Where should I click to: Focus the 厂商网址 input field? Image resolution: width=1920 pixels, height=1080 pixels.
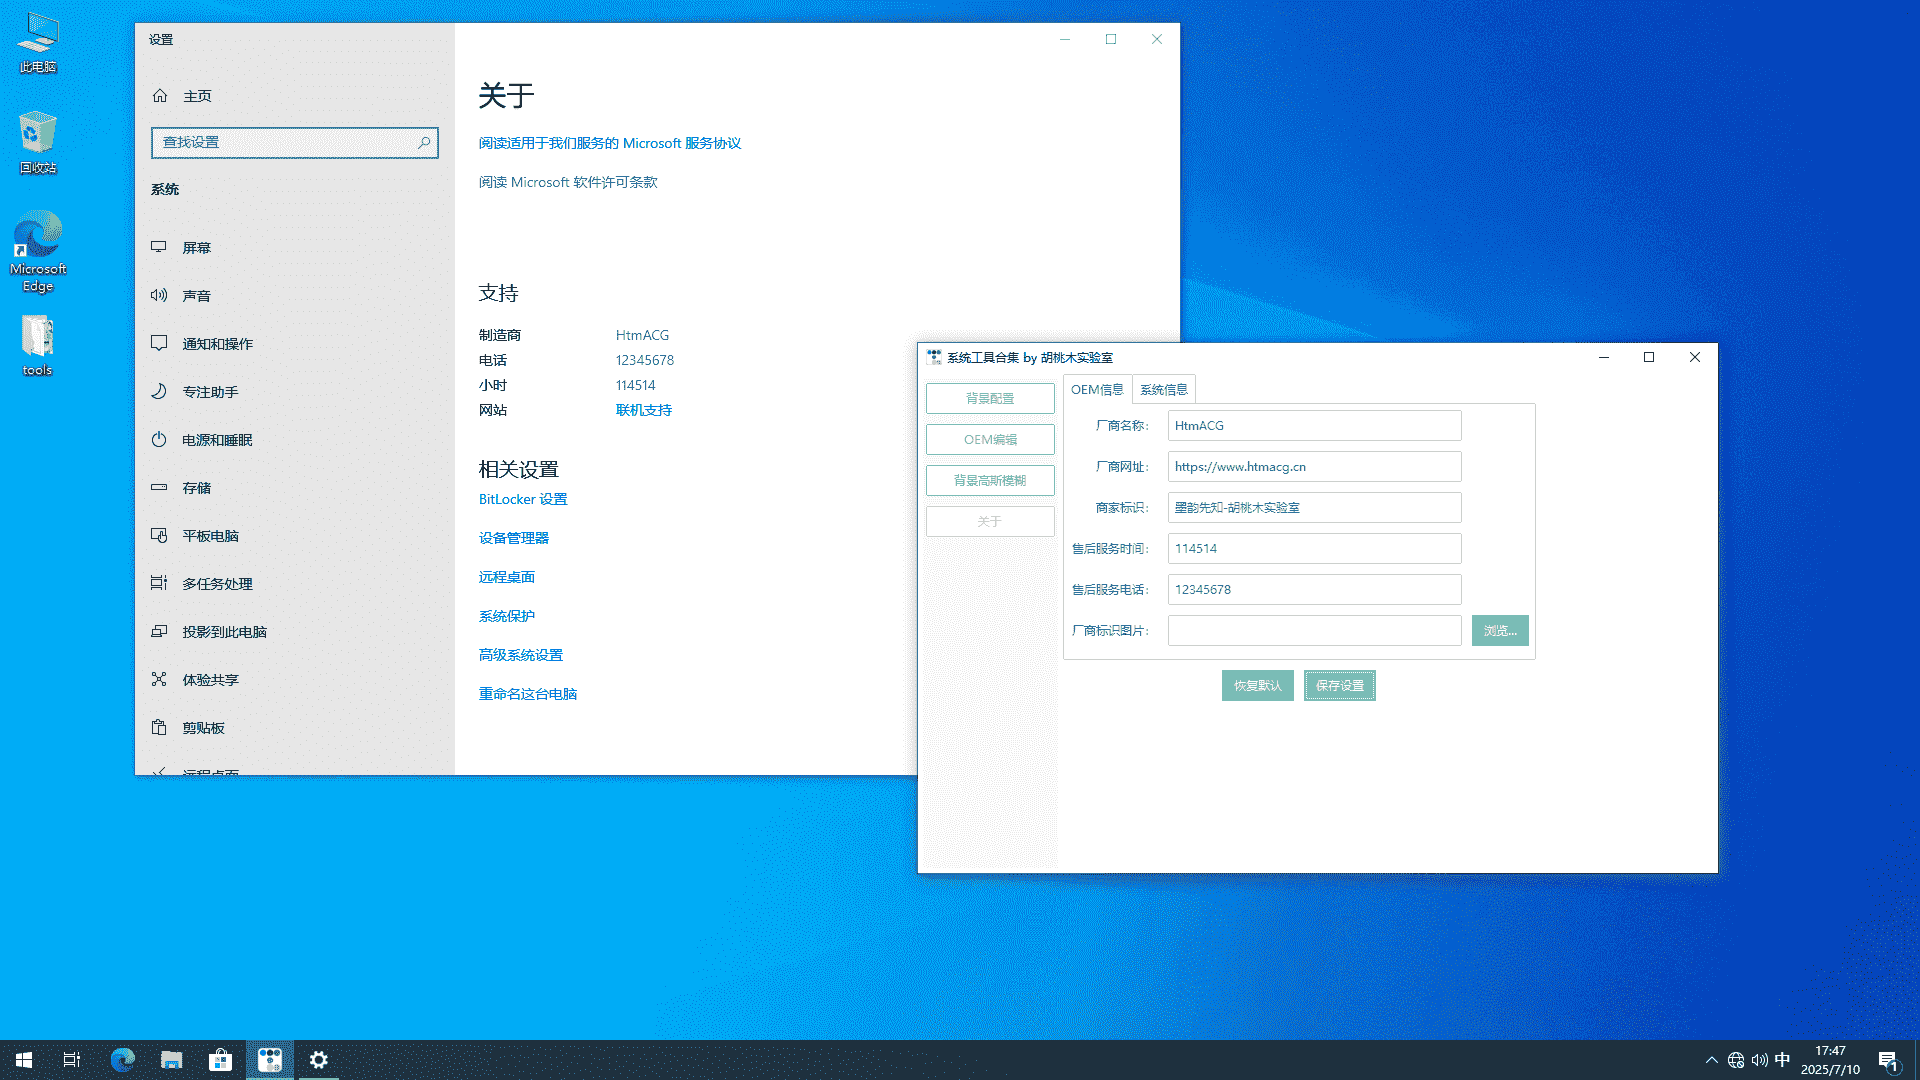pyautogui.click(x=1314, y=466)
